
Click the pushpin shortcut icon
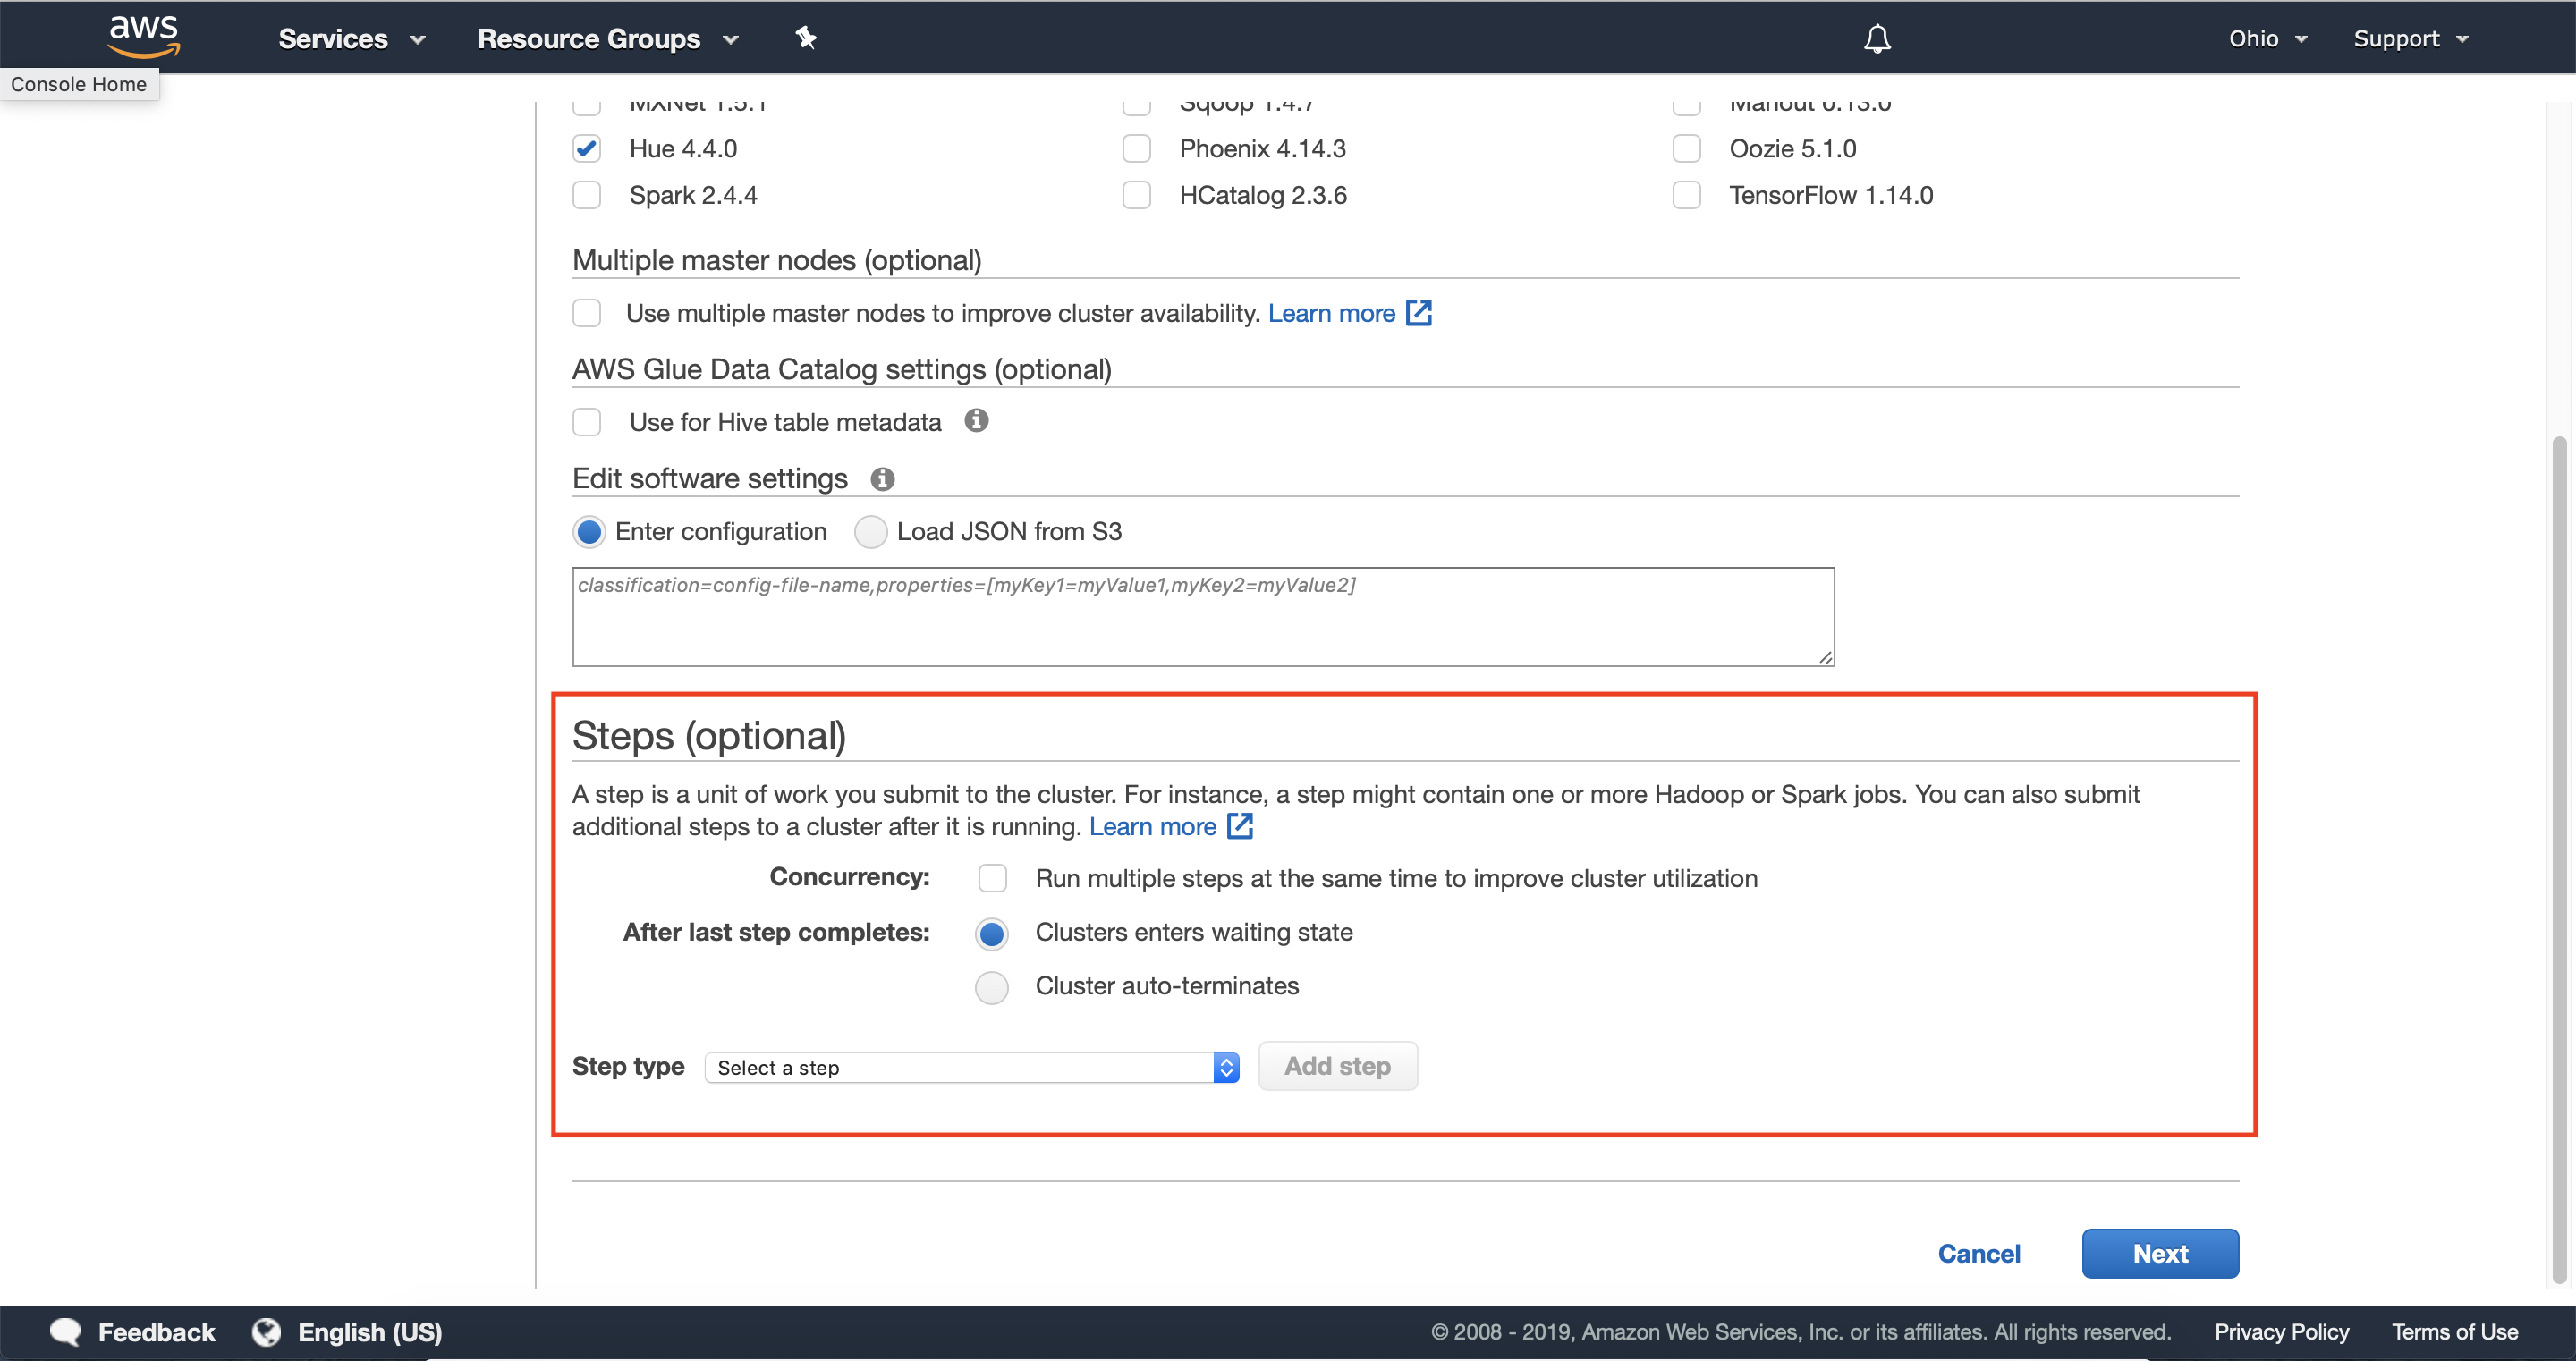point(805,38)
